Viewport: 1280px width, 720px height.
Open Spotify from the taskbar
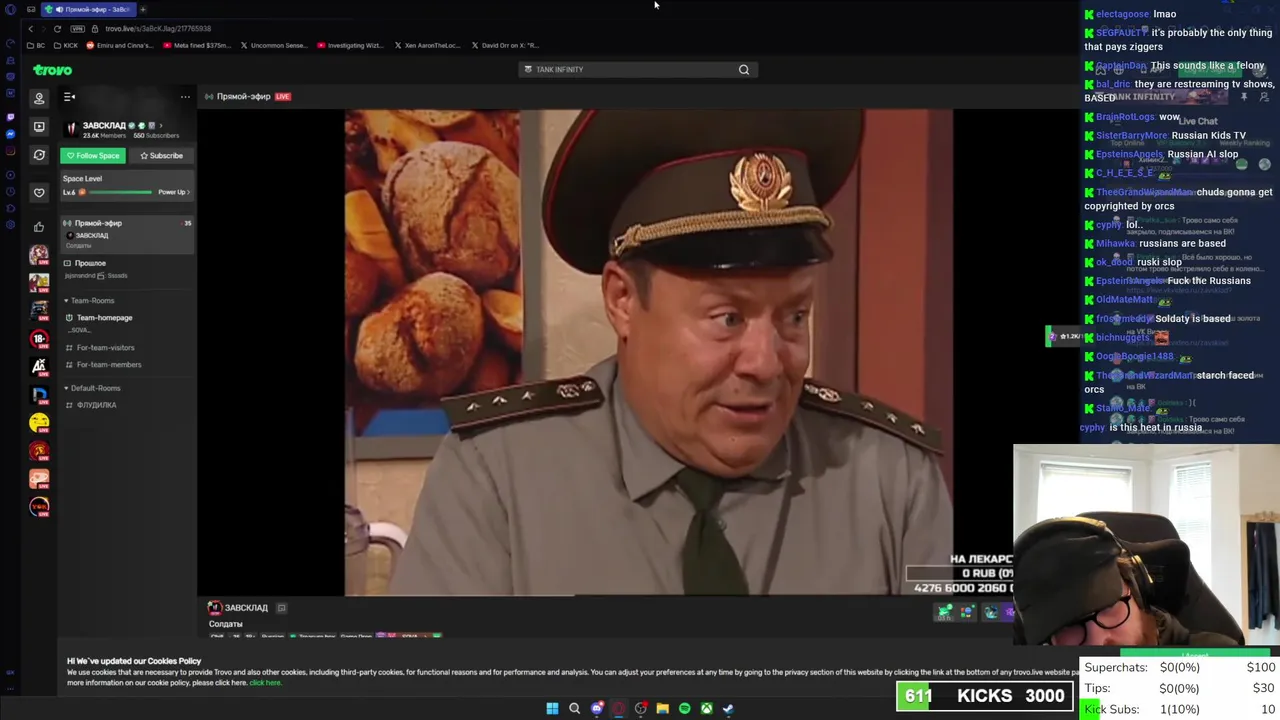[x=684, y=708]
